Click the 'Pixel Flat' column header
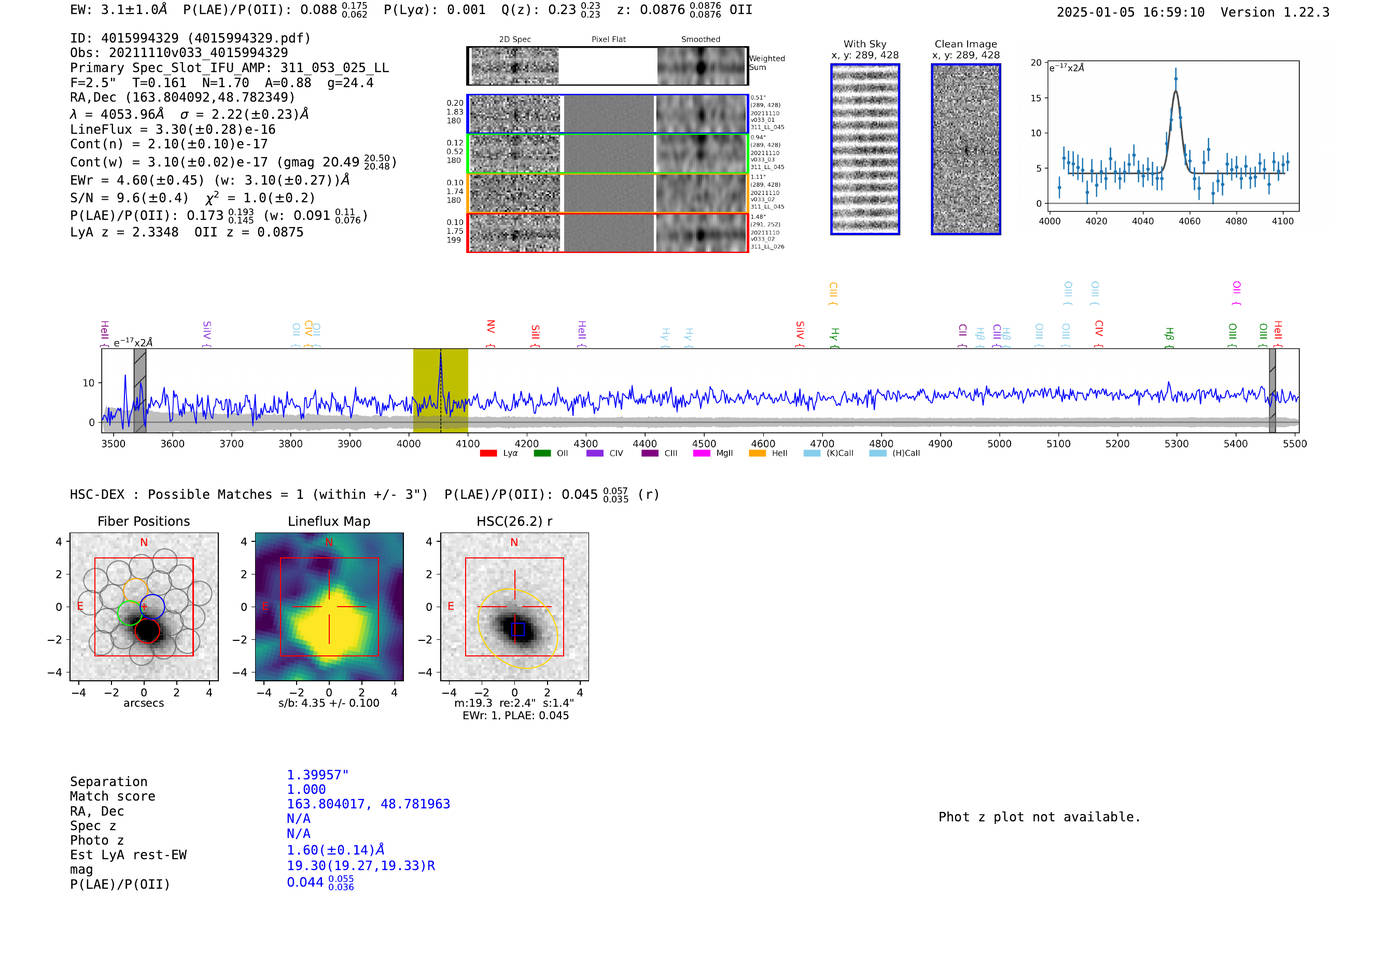This screenshot has height=953, width=1400. (x=609, y=39)
